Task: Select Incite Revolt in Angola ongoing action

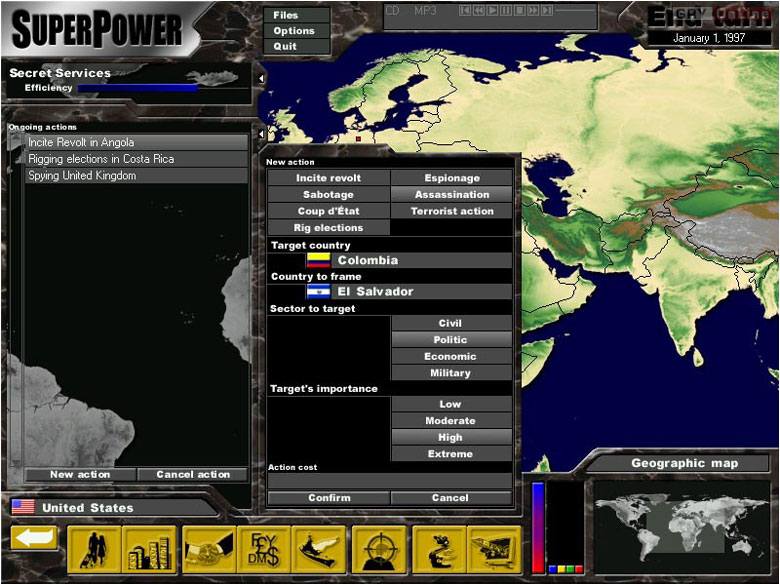Action: [136, 142]
